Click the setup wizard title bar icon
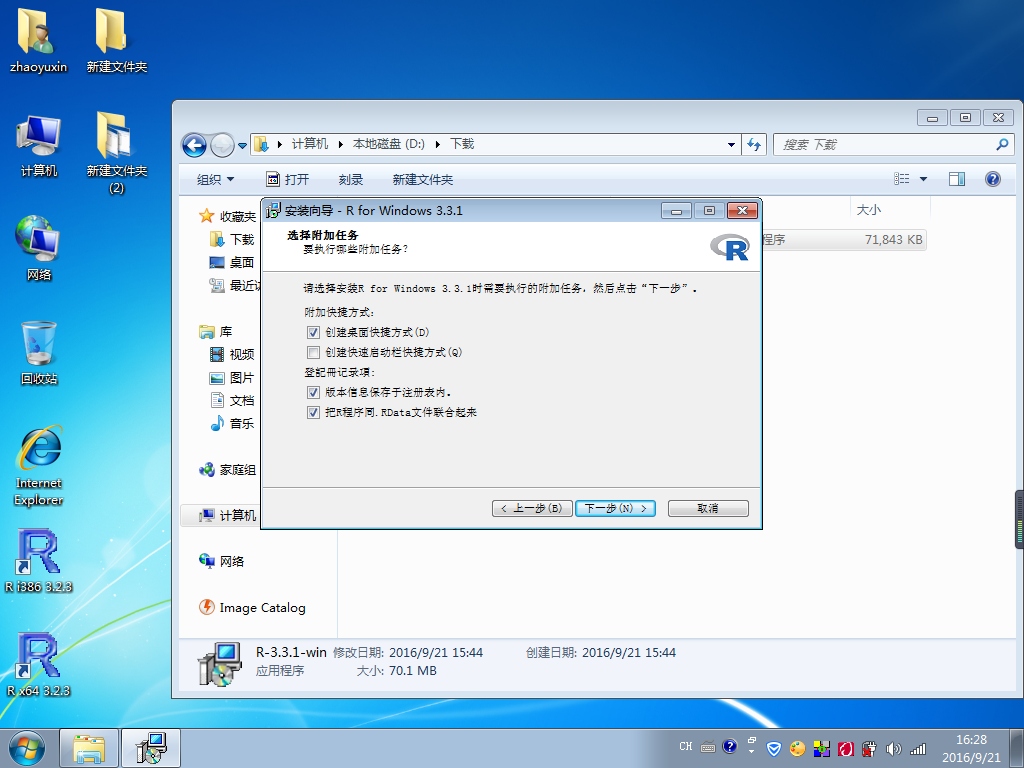This screenshot has height=768, width=1024. point(273,210)
